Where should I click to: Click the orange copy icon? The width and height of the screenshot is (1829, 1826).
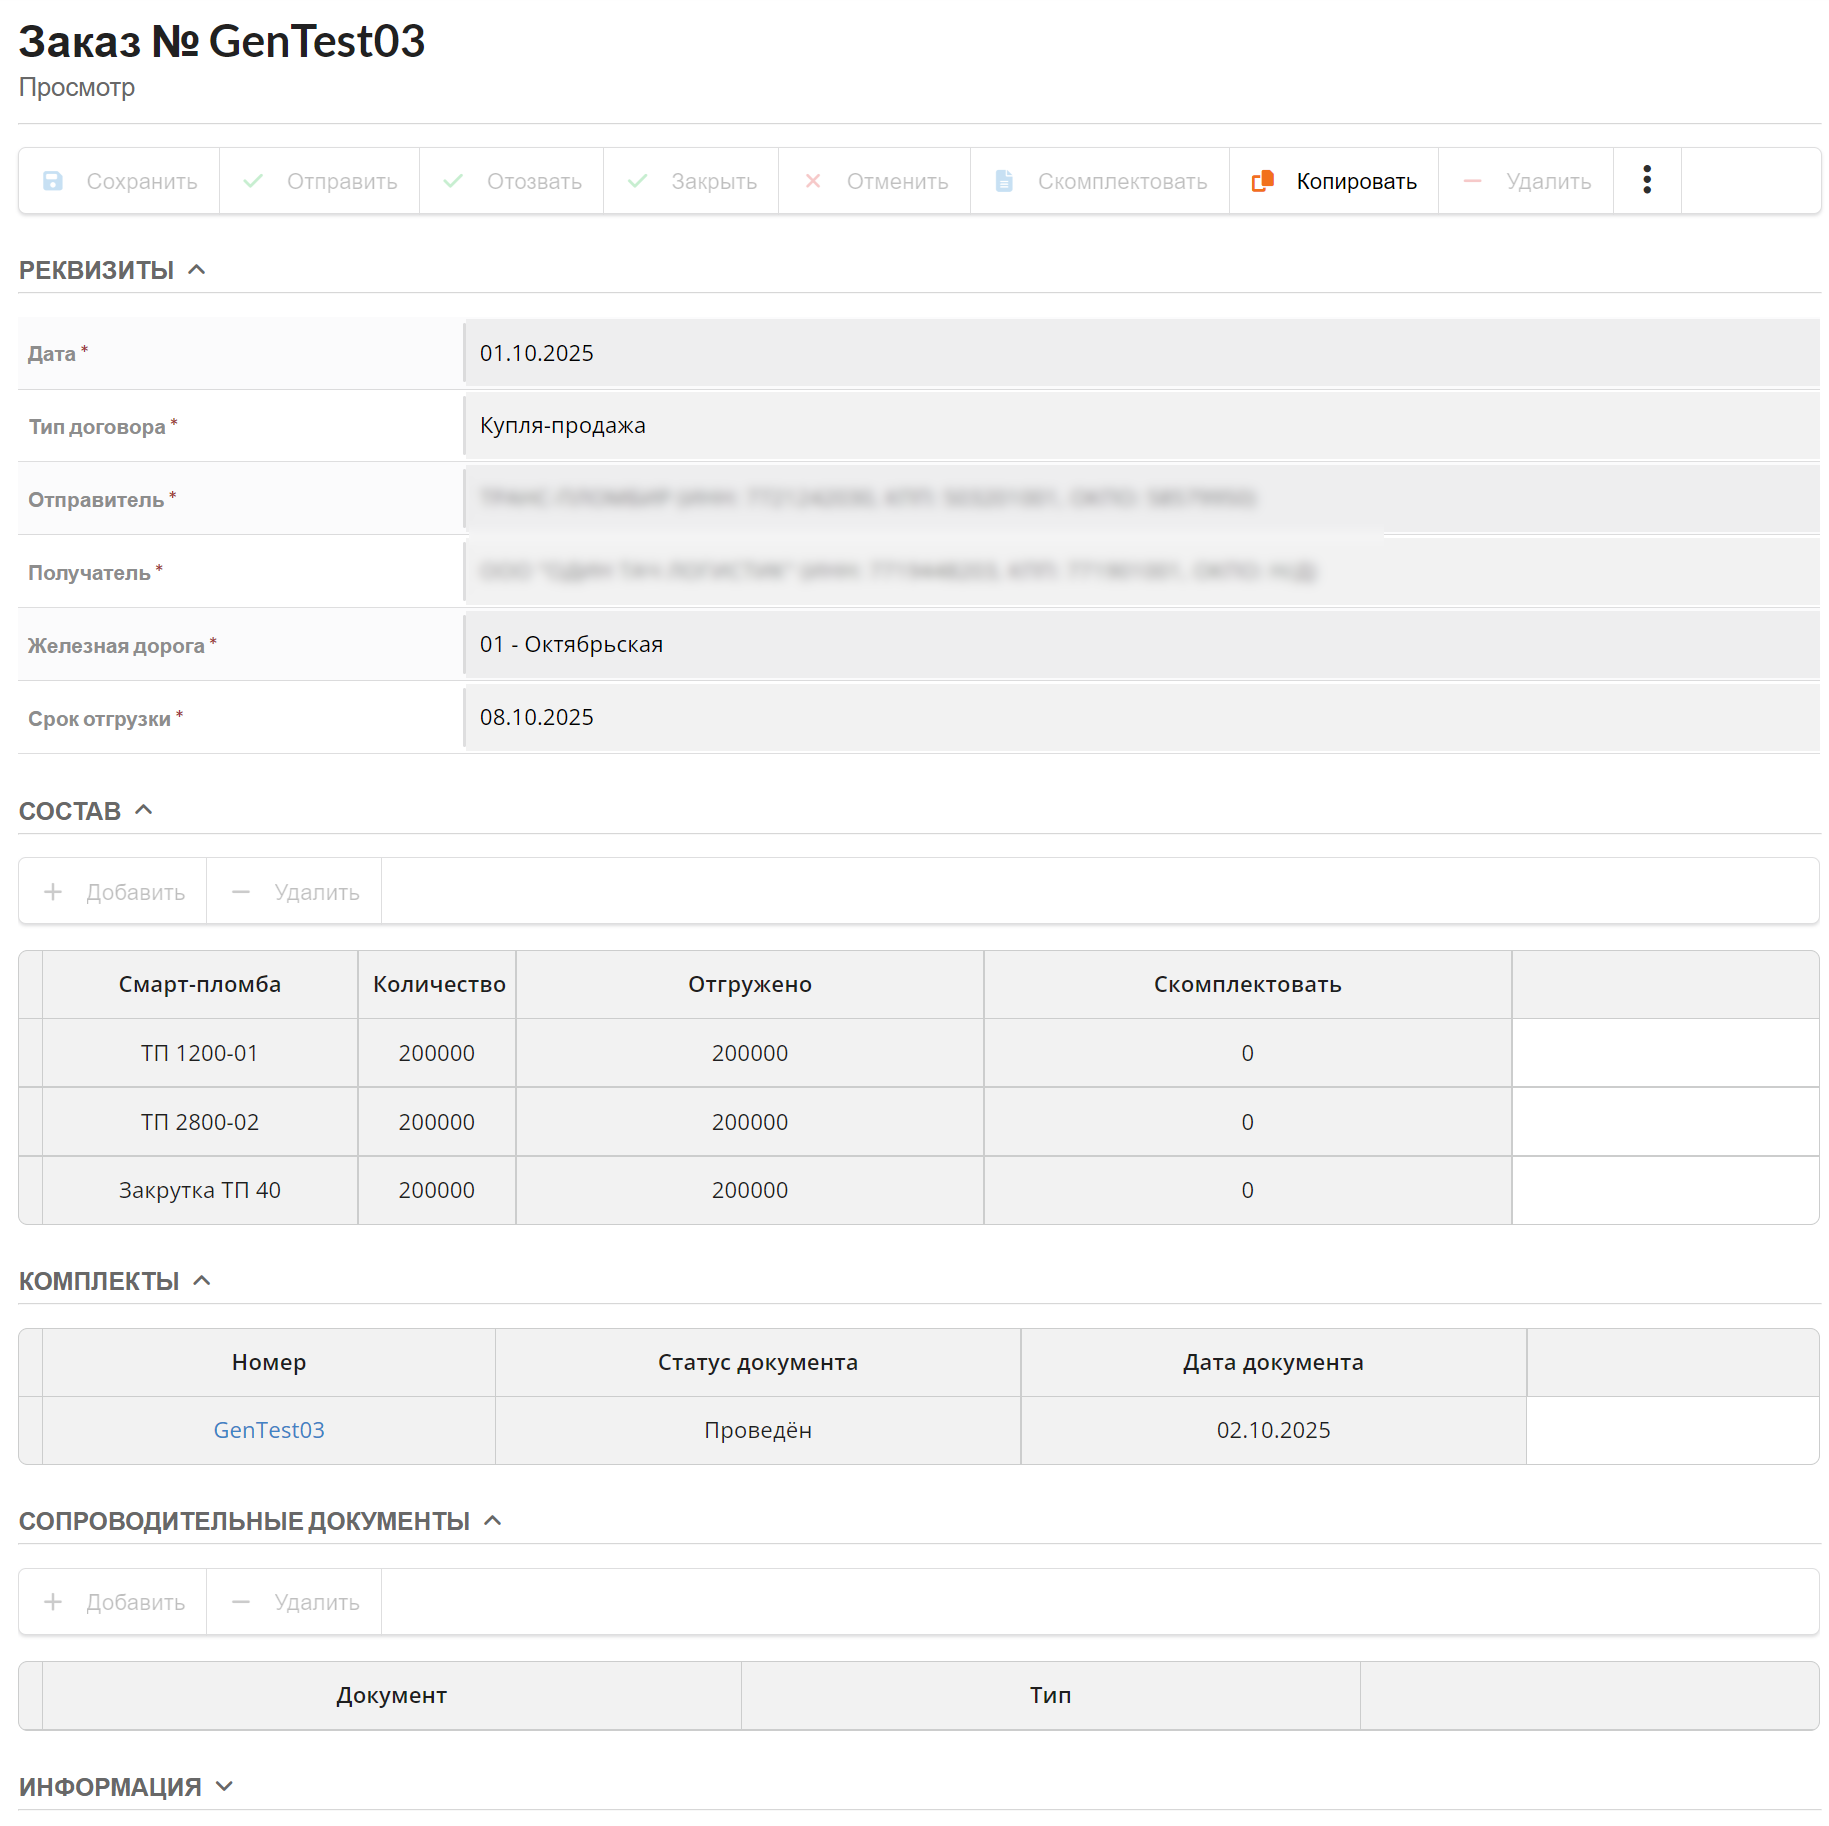click(1263, 181)
